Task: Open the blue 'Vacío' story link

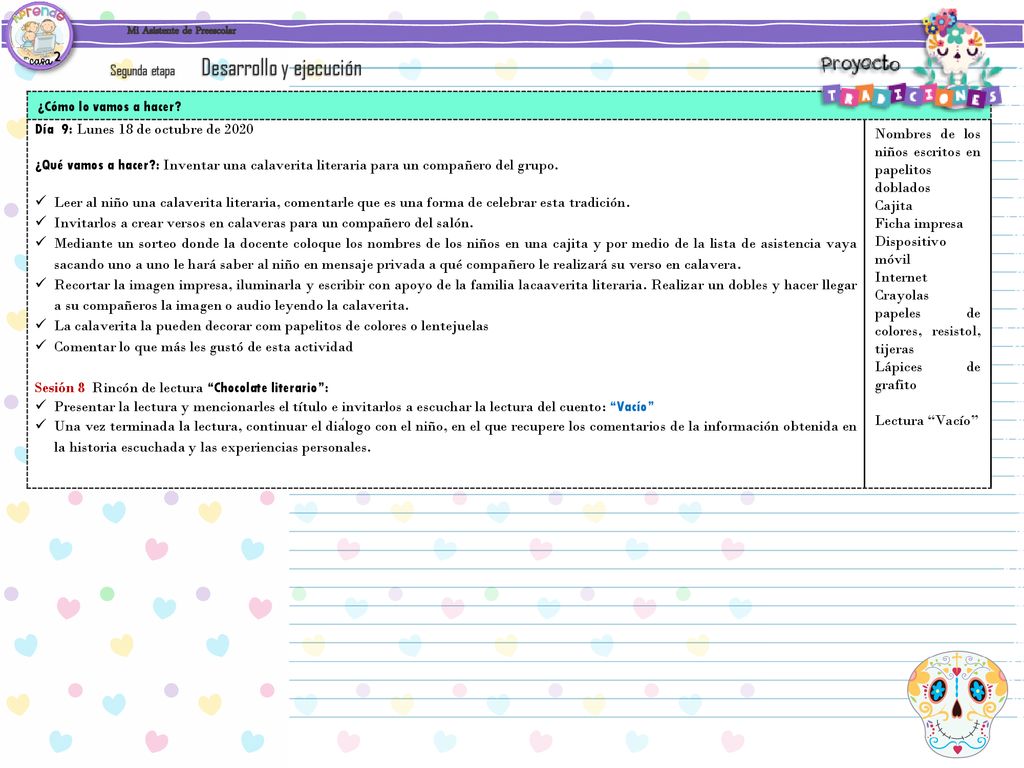Action: pos(632,407)
